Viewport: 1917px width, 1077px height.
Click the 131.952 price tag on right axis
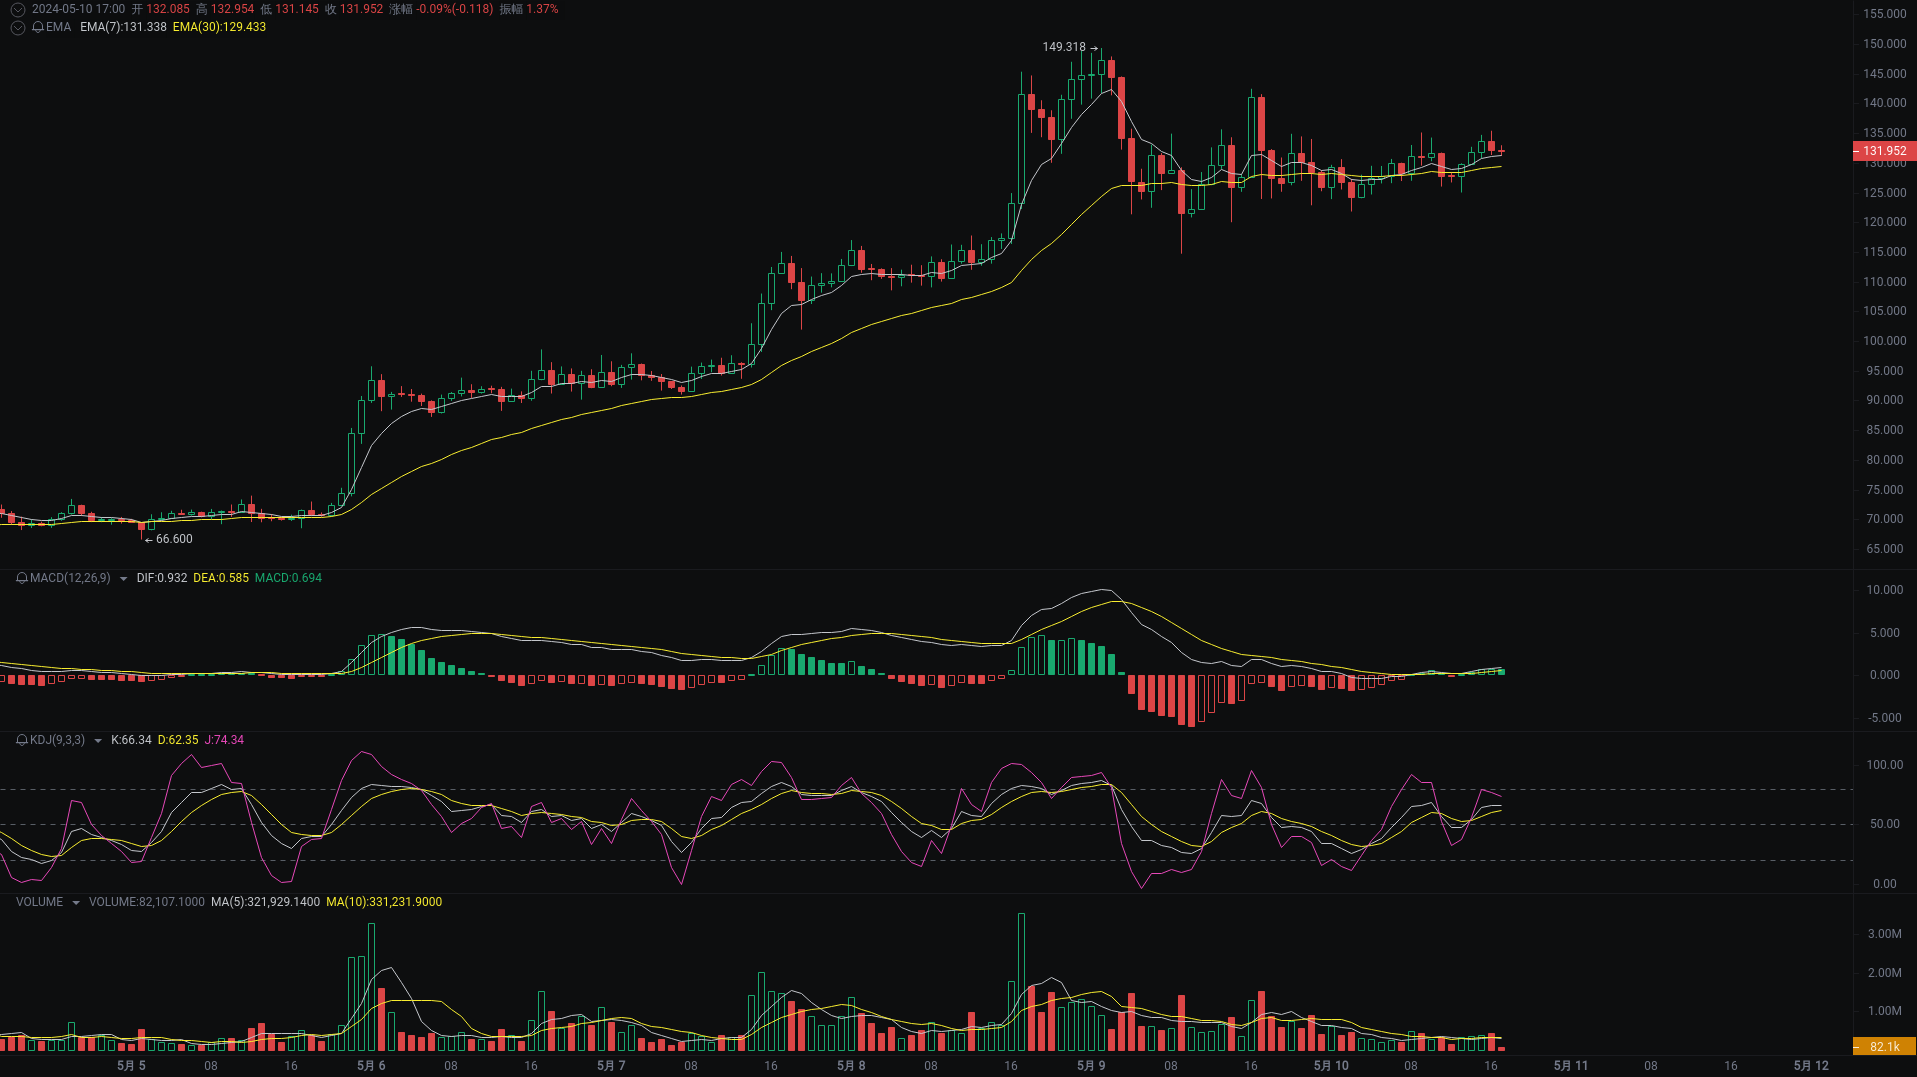click(x=1884, y=151)
